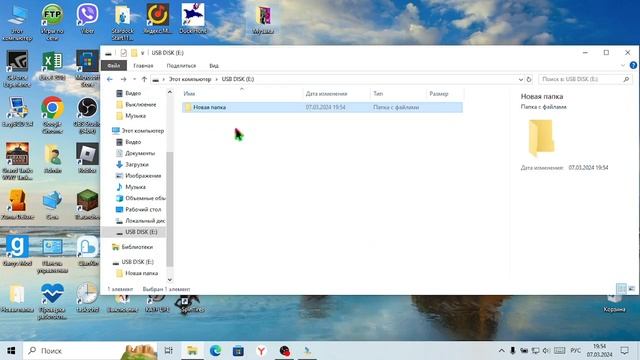Click the folder thumbnail in preview pane
The height and width of the screenshot is (360, 640).
541,138
